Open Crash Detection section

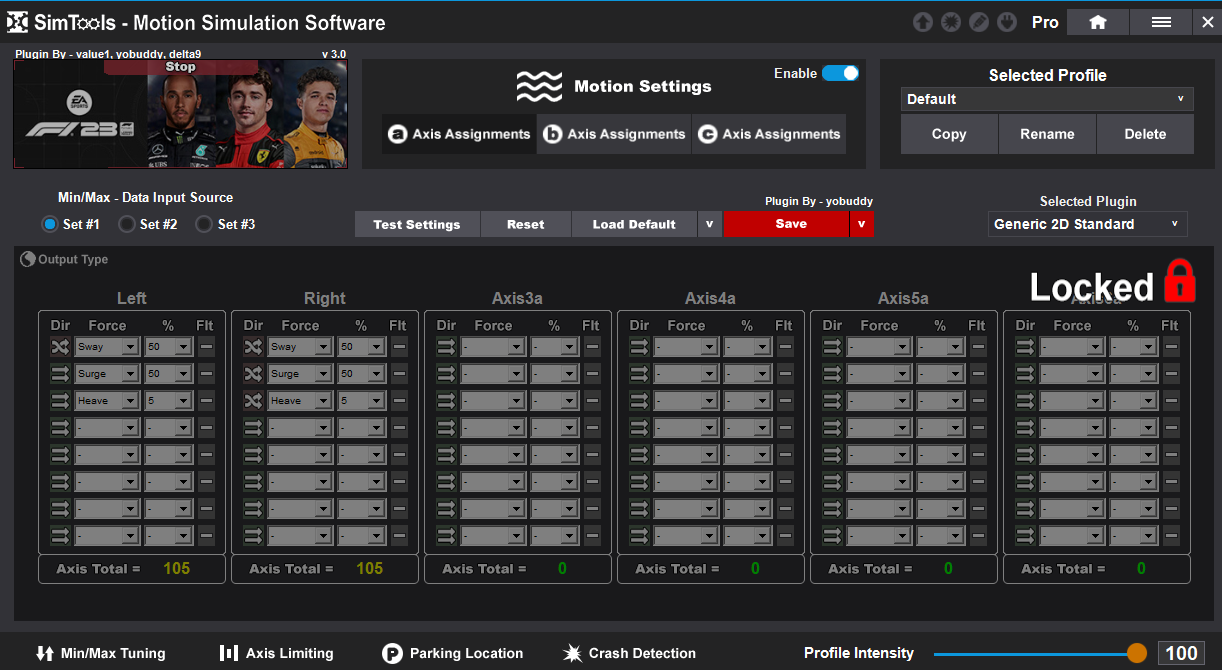pyautogui.click(x=629, y=653)
